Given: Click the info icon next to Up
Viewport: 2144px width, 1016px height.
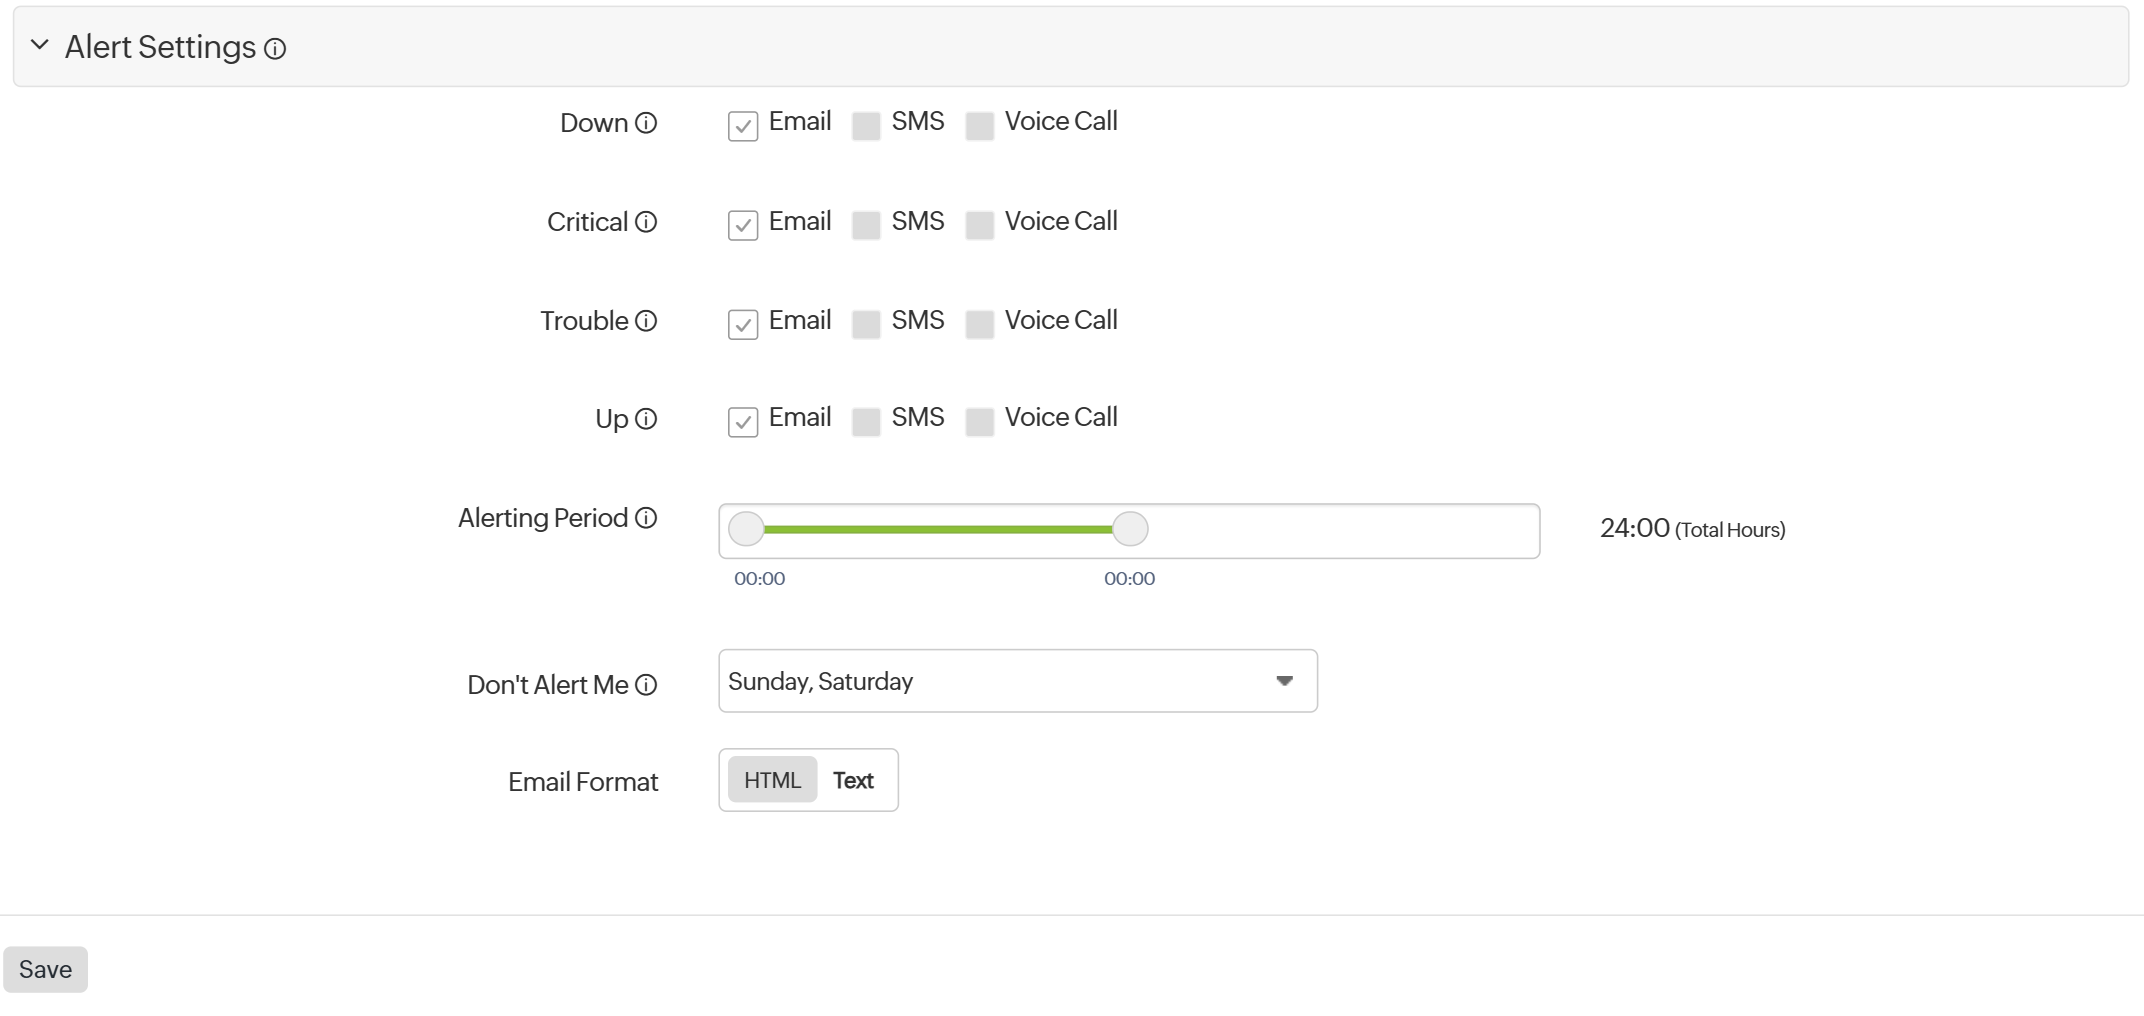Looking at the screenshot, I should 646,419.
